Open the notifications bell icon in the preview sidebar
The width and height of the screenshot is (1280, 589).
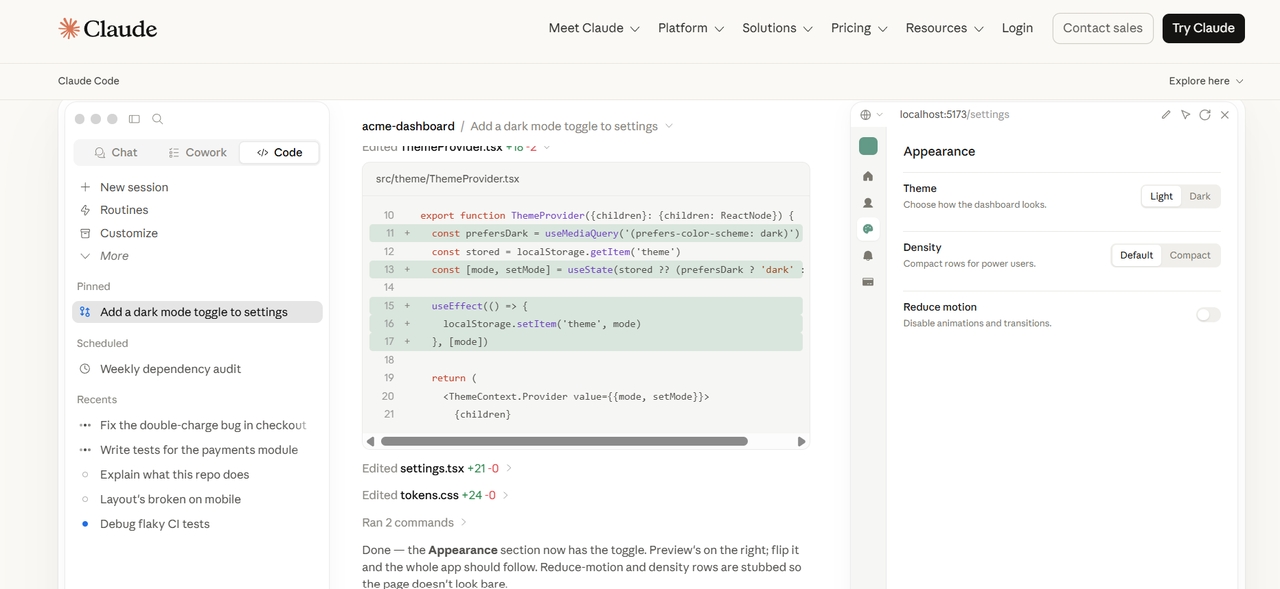point(868,255)
